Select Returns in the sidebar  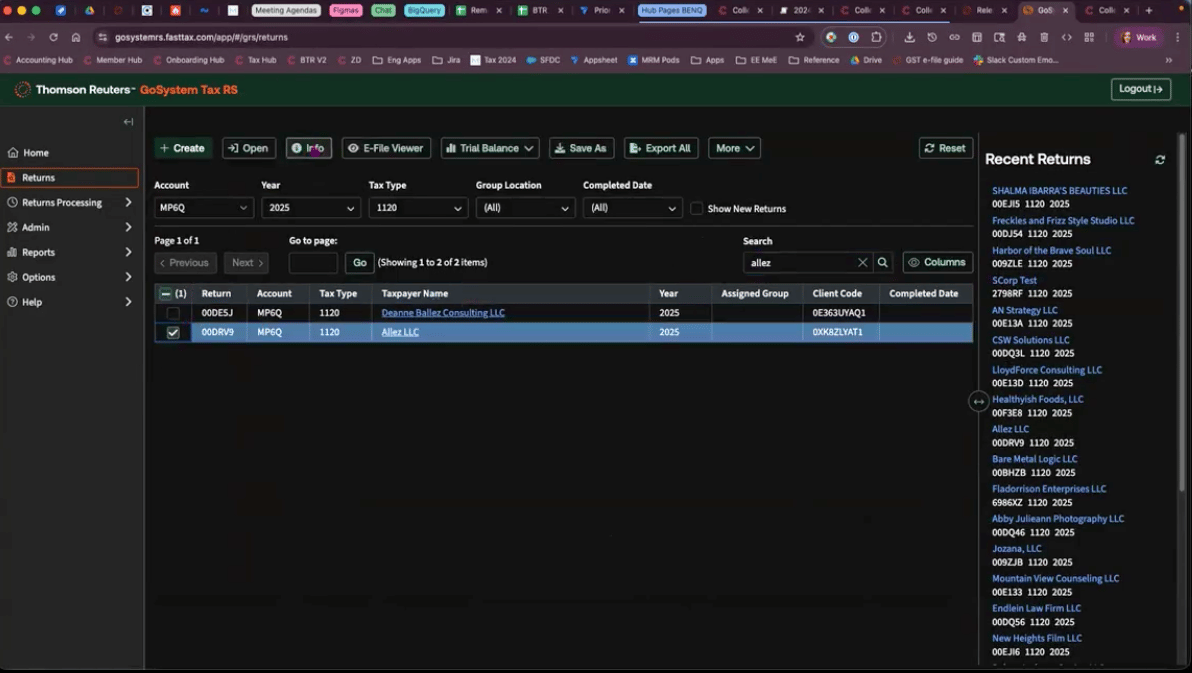69,178
